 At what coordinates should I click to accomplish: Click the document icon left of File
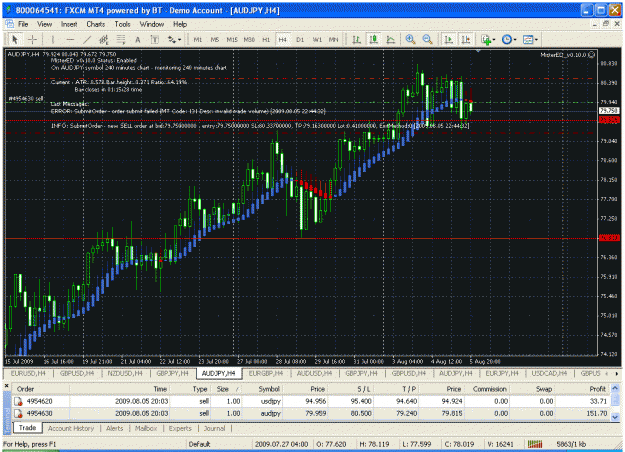(9, 24)
